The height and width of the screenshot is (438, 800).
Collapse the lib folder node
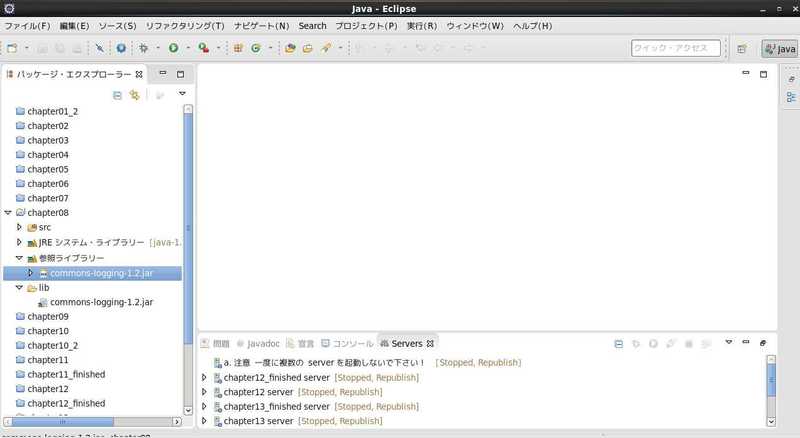[x=19, y=287]
